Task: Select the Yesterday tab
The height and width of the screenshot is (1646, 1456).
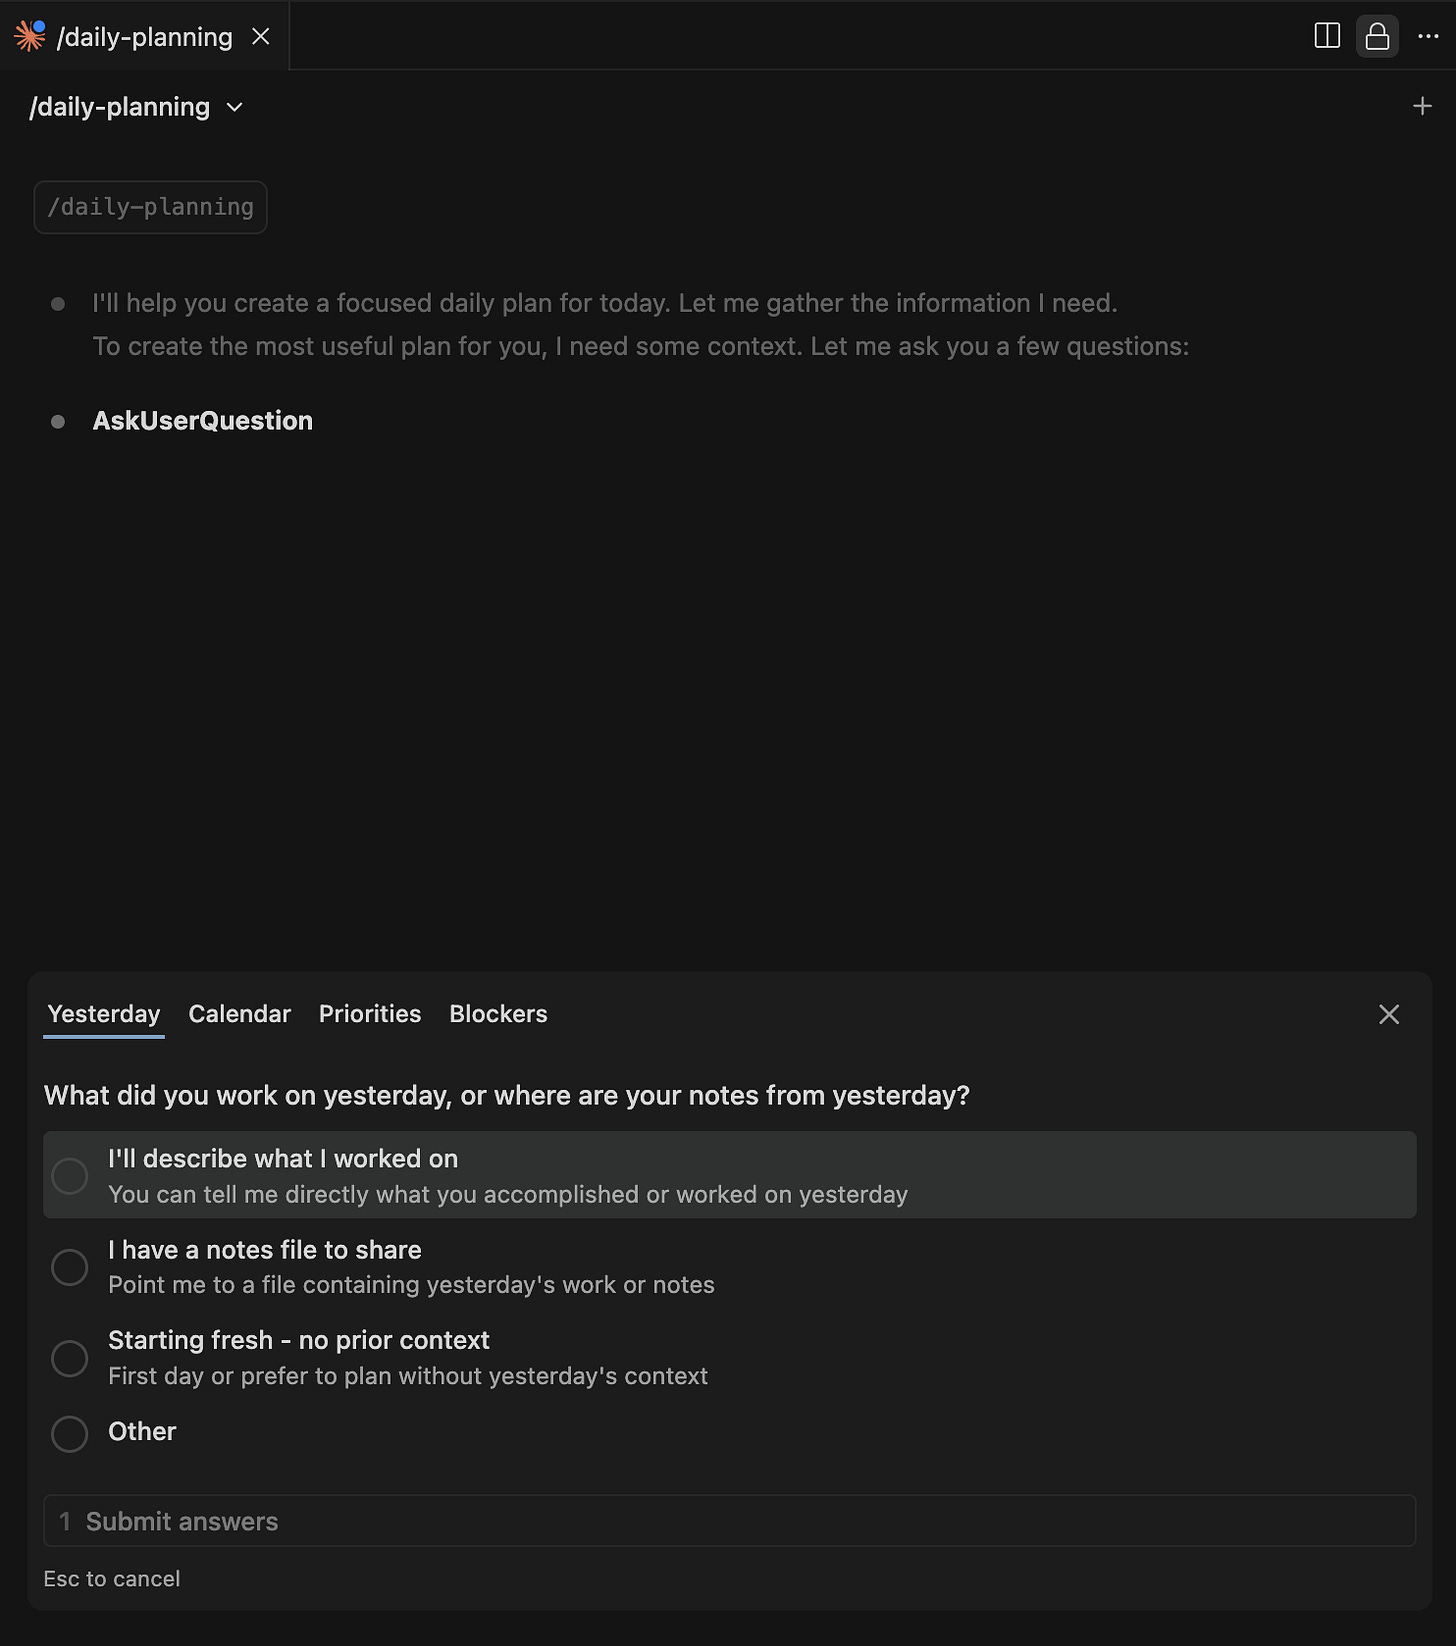Action: click(x=104, y=1014)
